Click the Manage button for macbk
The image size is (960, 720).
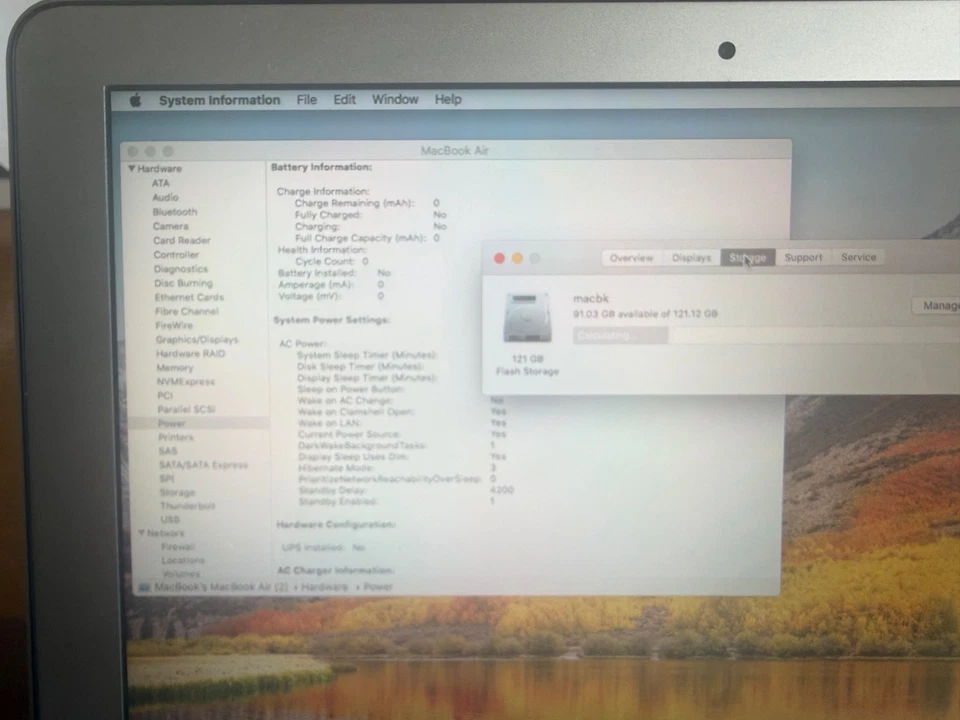click(x=937, y=306)
